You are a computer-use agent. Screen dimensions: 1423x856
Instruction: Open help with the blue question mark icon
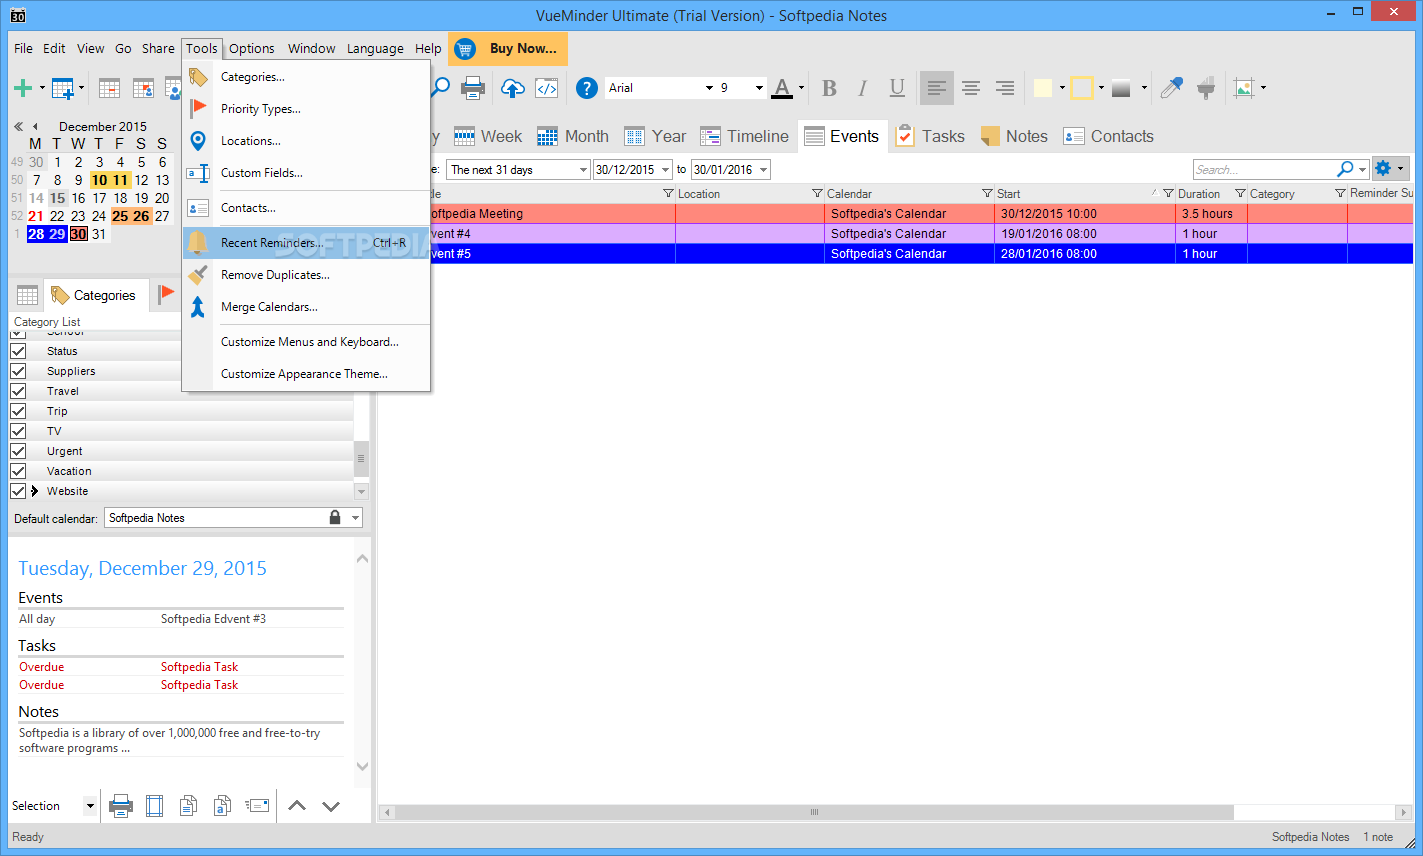(587, 88)
